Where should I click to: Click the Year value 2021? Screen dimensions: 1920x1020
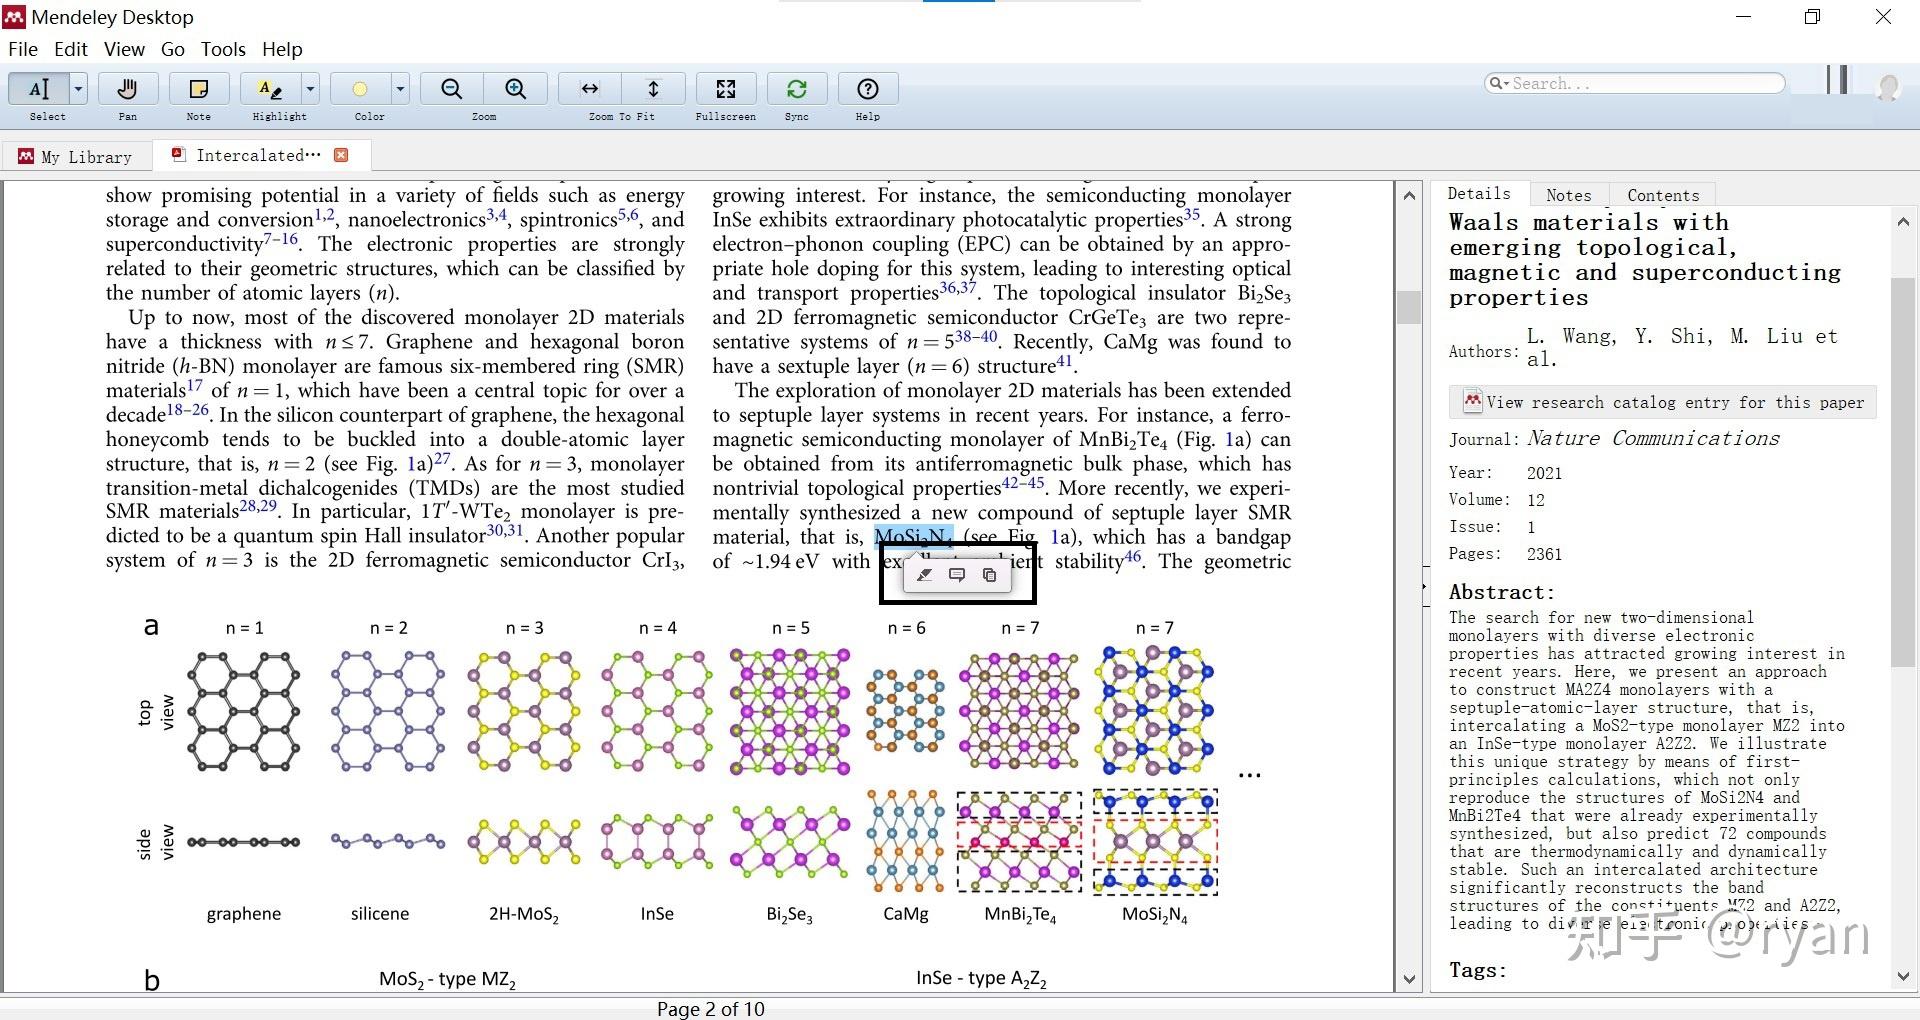pyautogui.click(x=1544, y=473)
